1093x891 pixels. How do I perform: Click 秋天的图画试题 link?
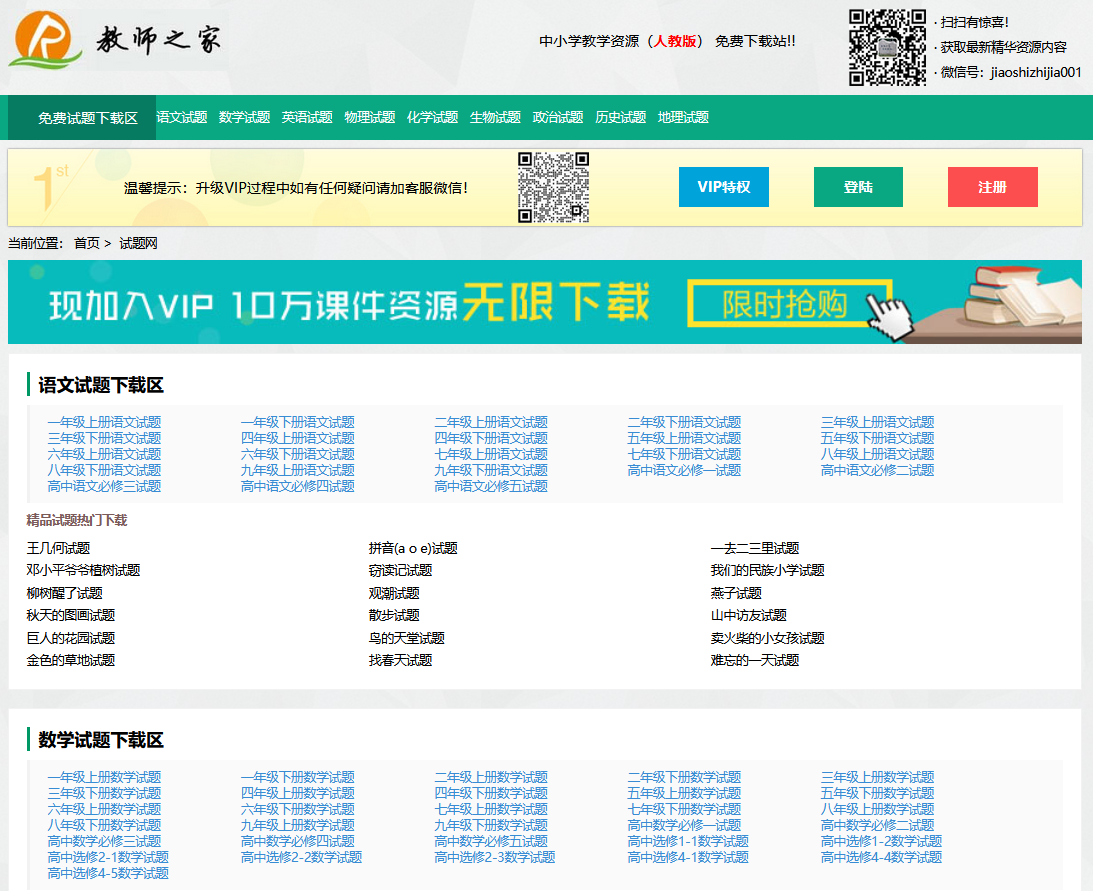[x=71, y=615]
